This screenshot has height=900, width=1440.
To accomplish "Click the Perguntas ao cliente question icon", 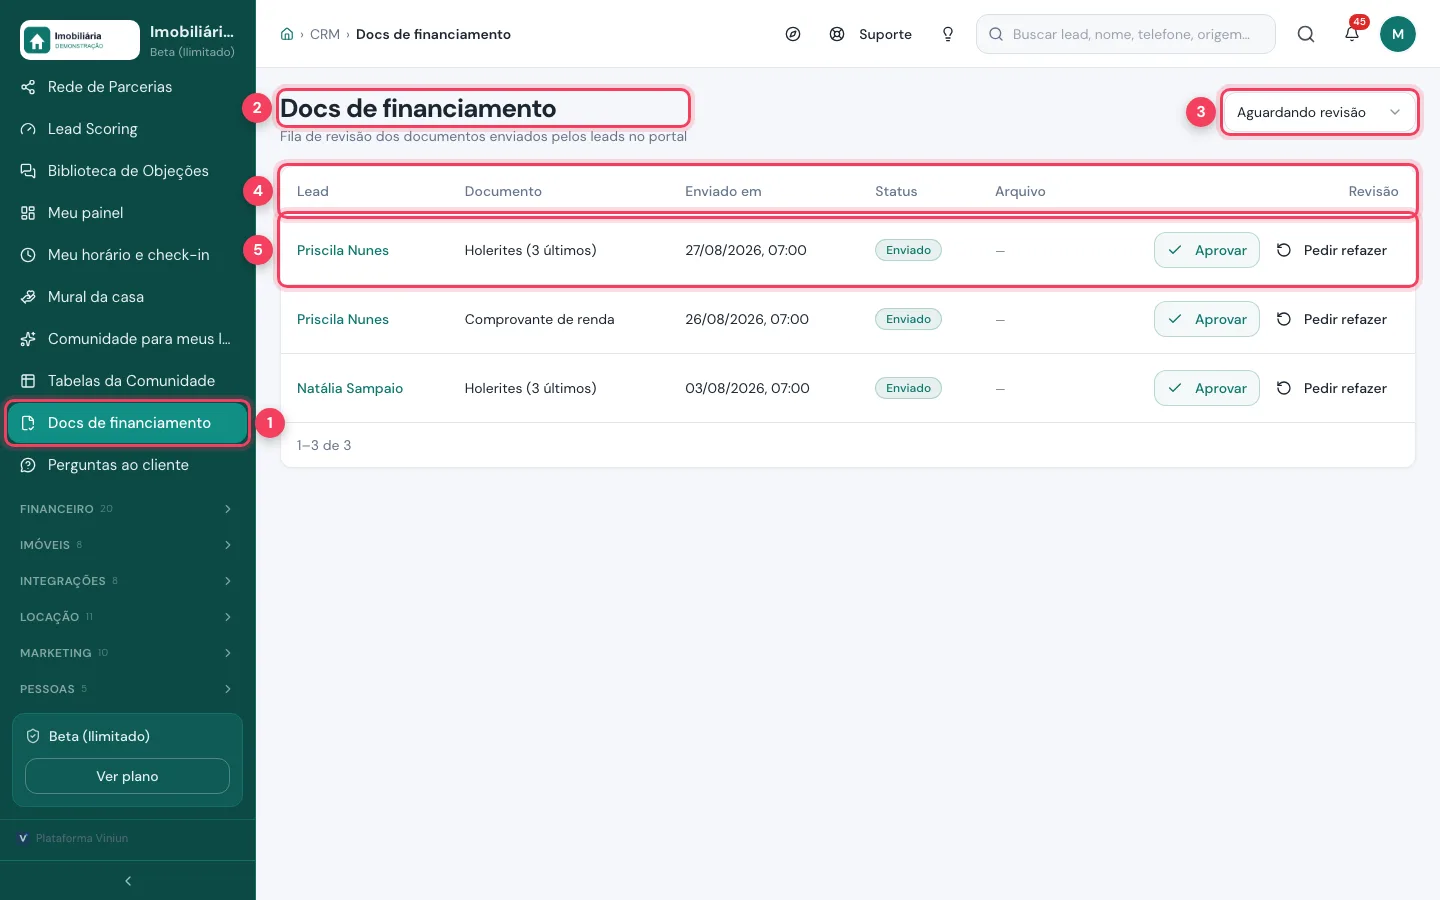I will pyautogui.click(x=28, y=465).
